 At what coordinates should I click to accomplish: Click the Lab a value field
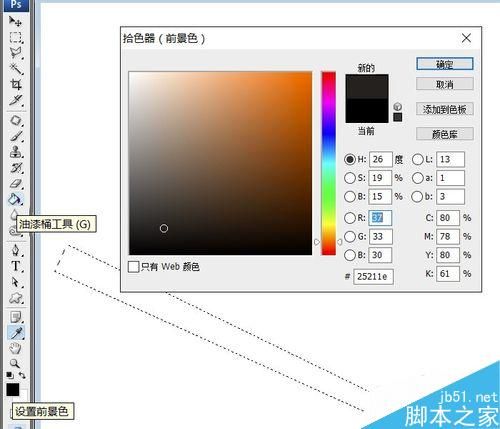coord(450,178)
